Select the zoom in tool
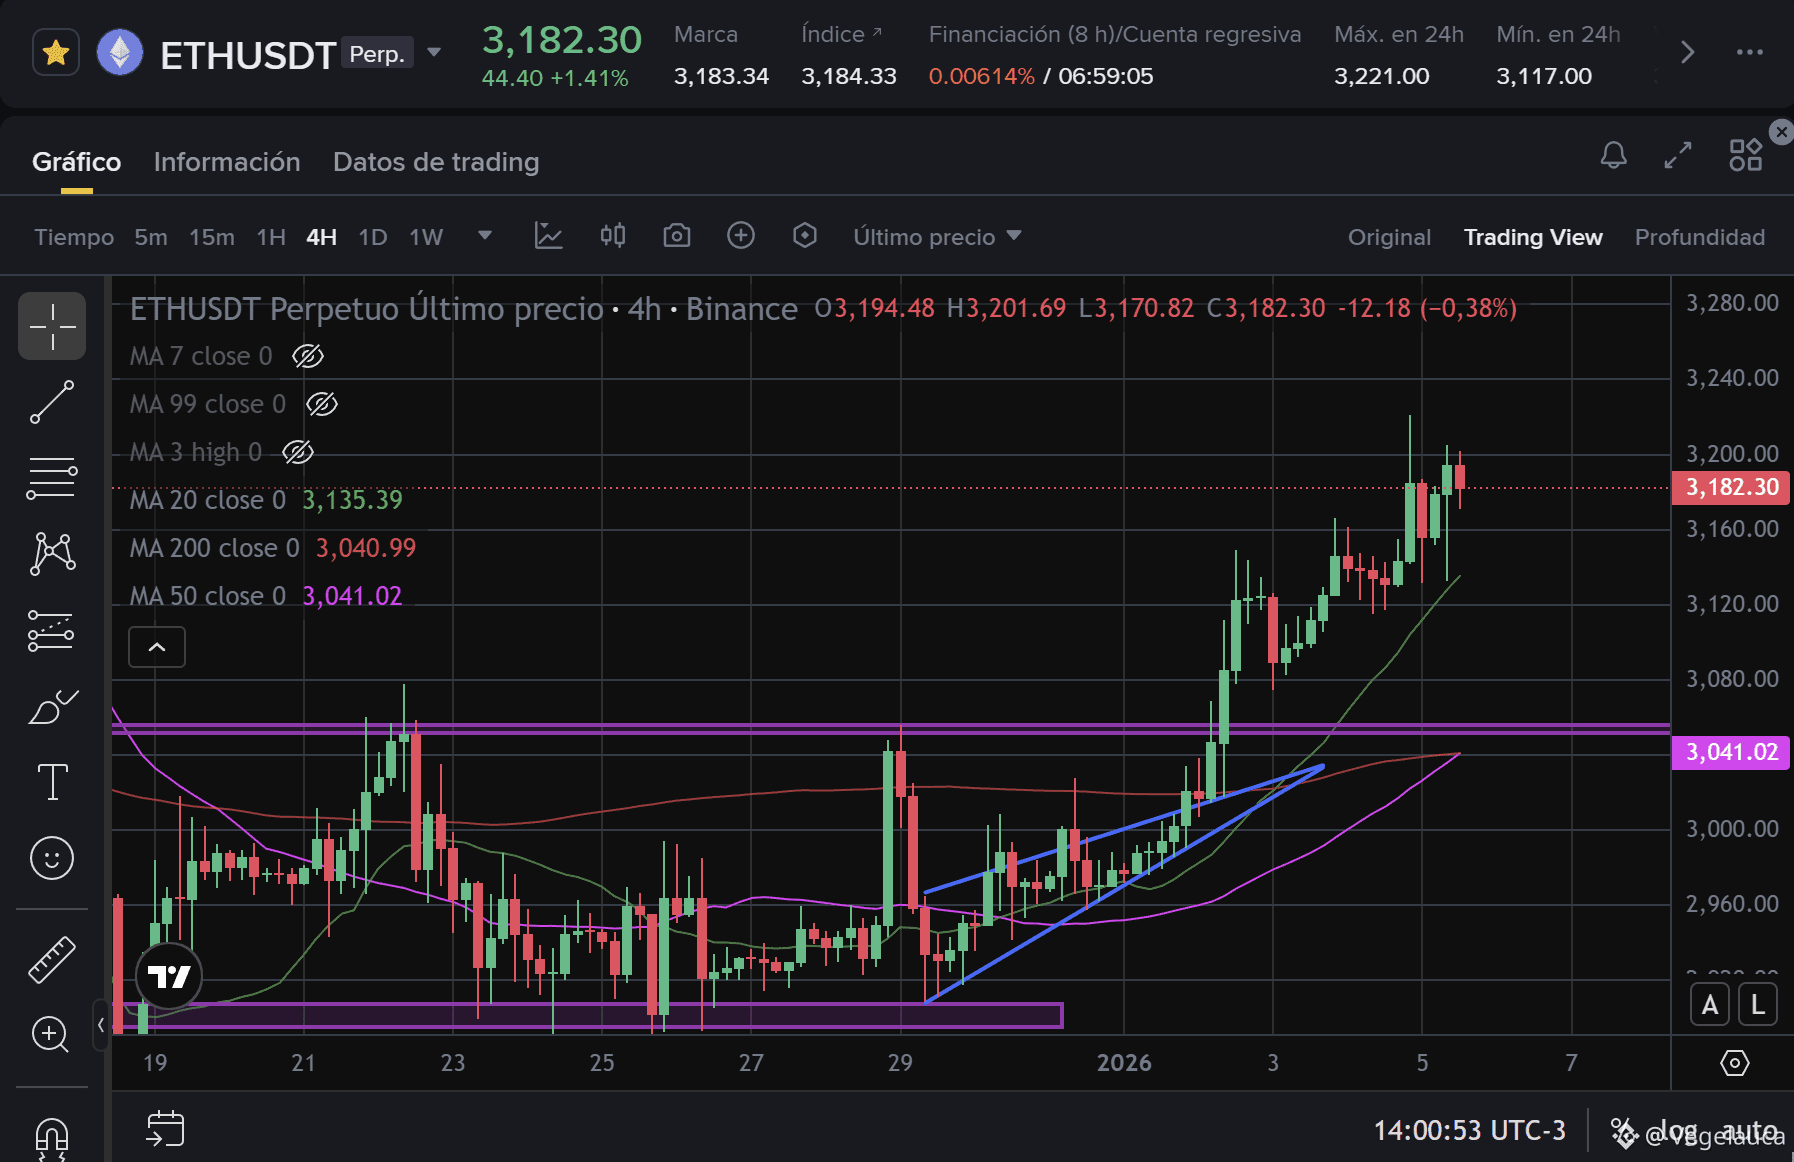The image size is (1794, 1162). coord(52,1035)
